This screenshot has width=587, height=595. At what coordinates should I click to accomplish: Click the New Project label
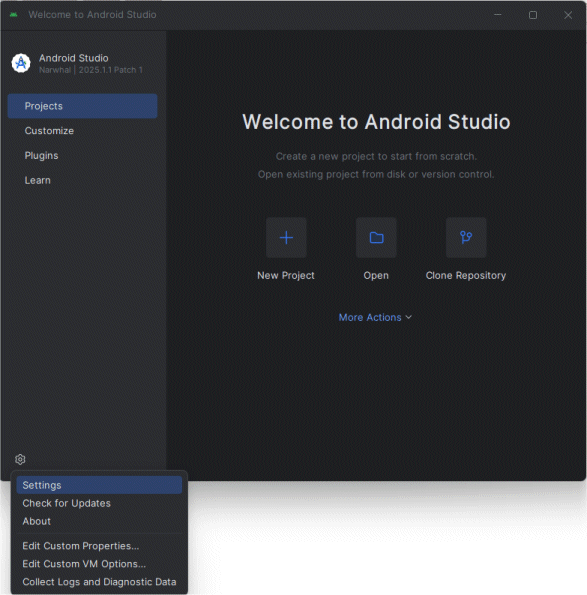click(x=286, y=275)
